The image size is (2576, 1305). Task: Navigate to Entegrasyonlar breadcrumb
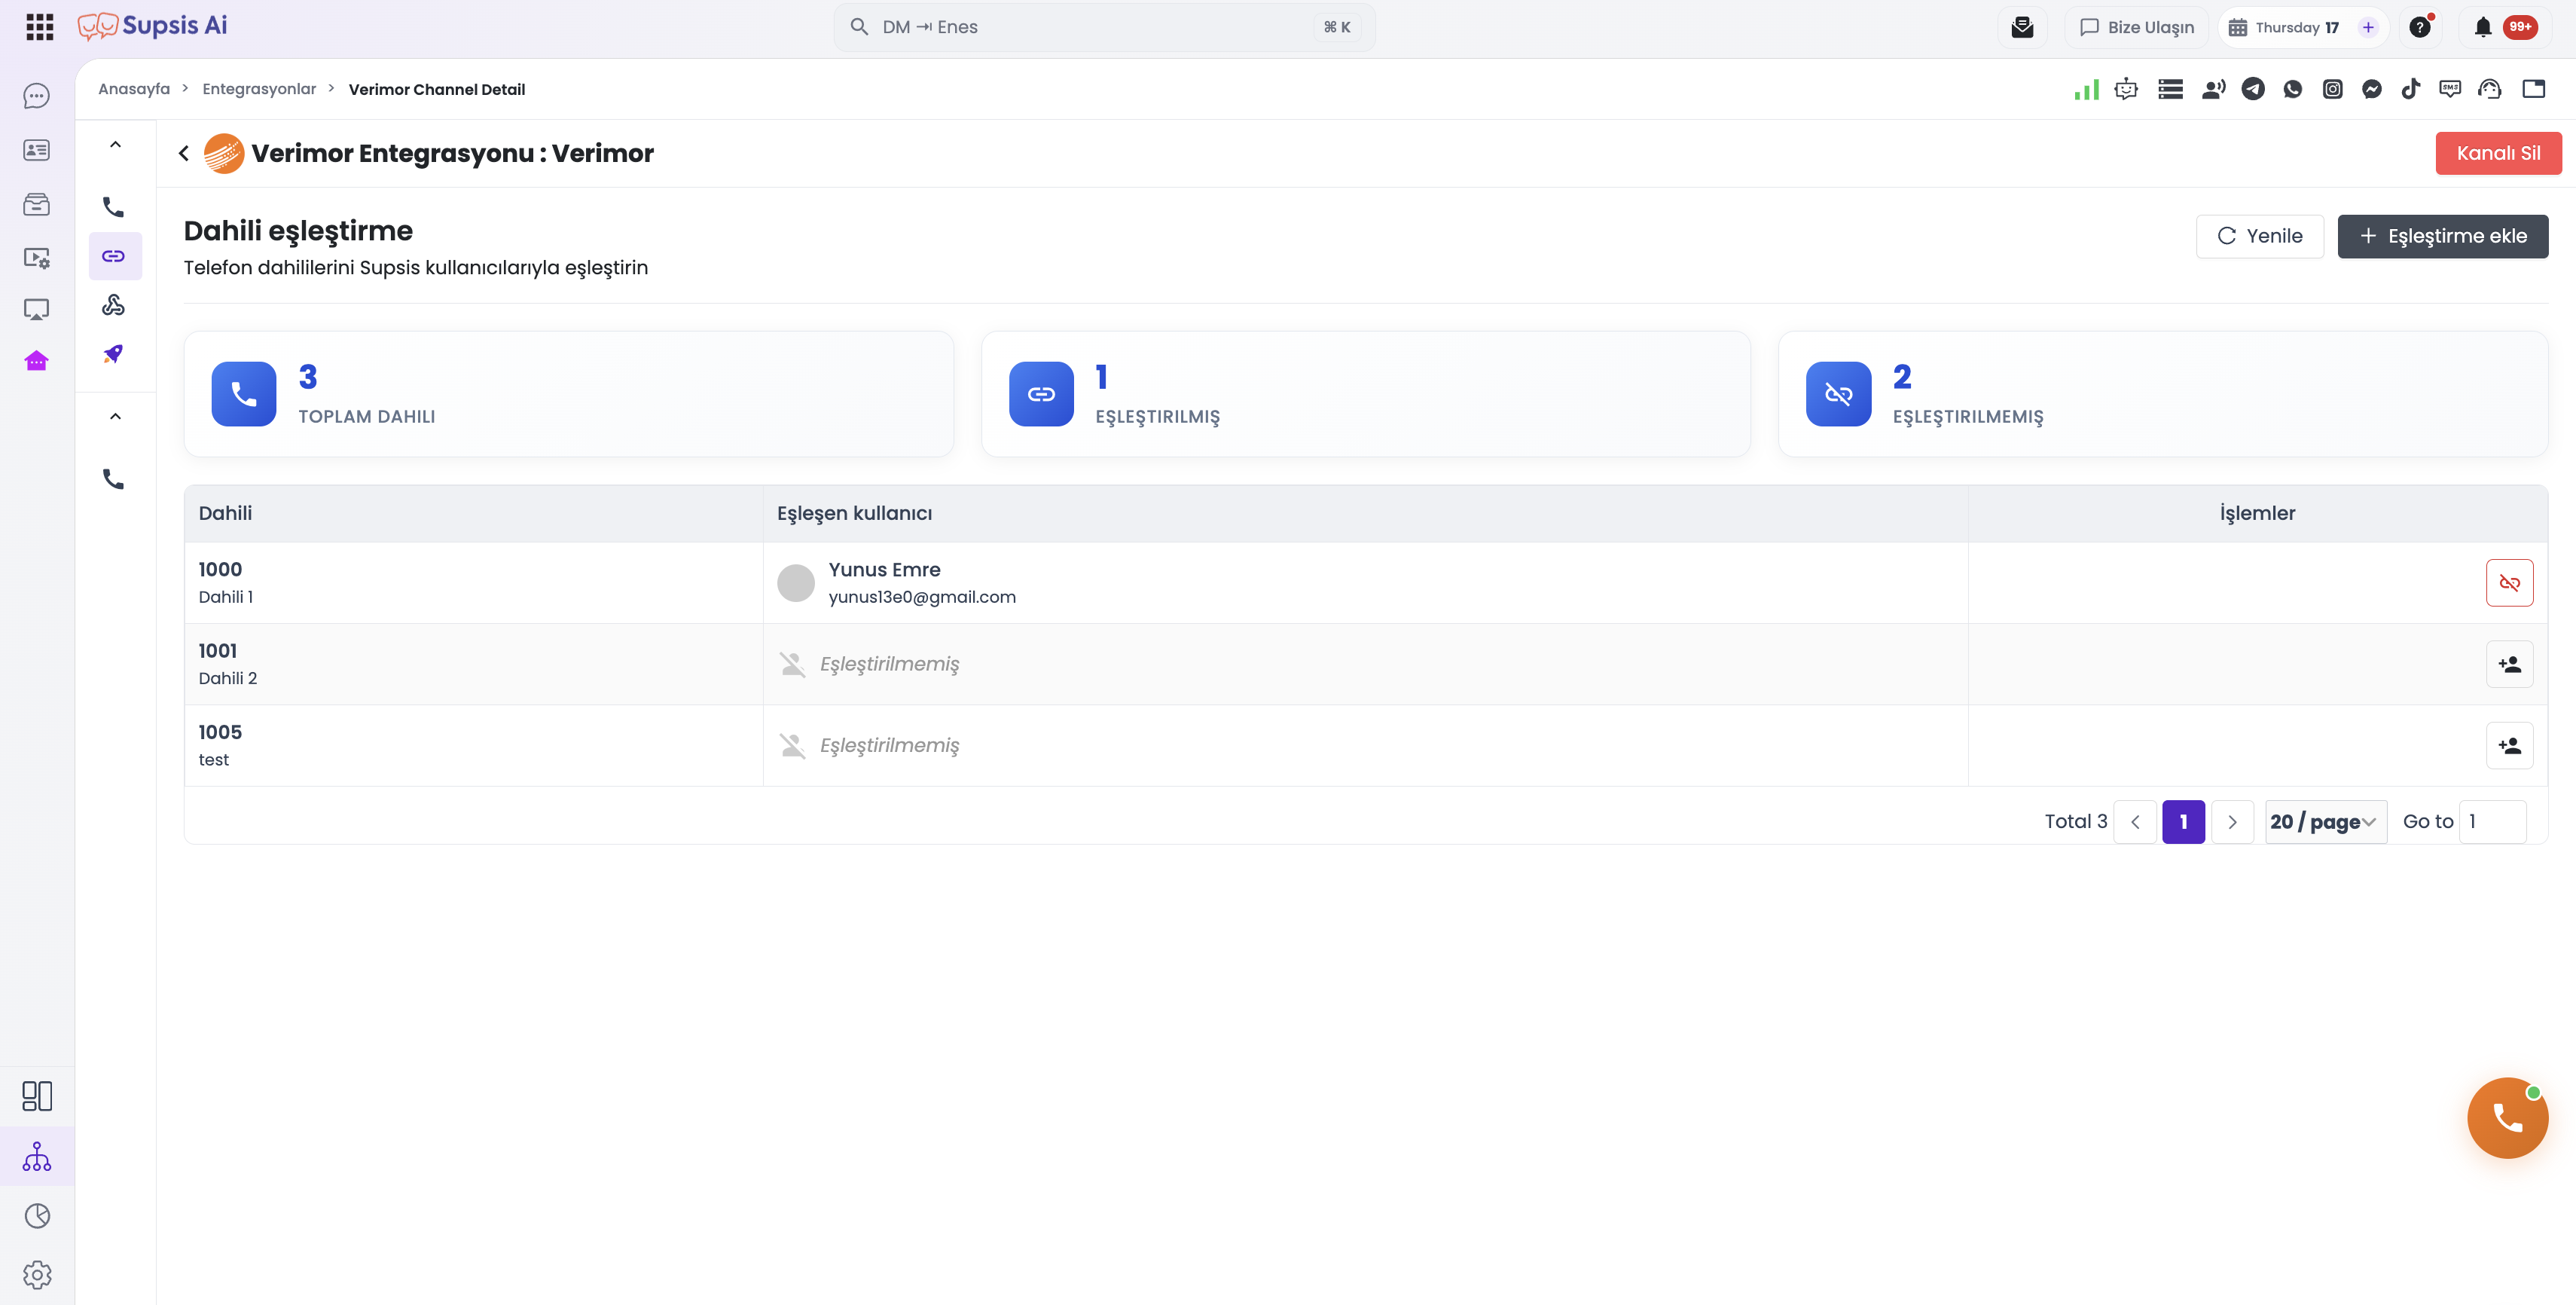(259, 89)
